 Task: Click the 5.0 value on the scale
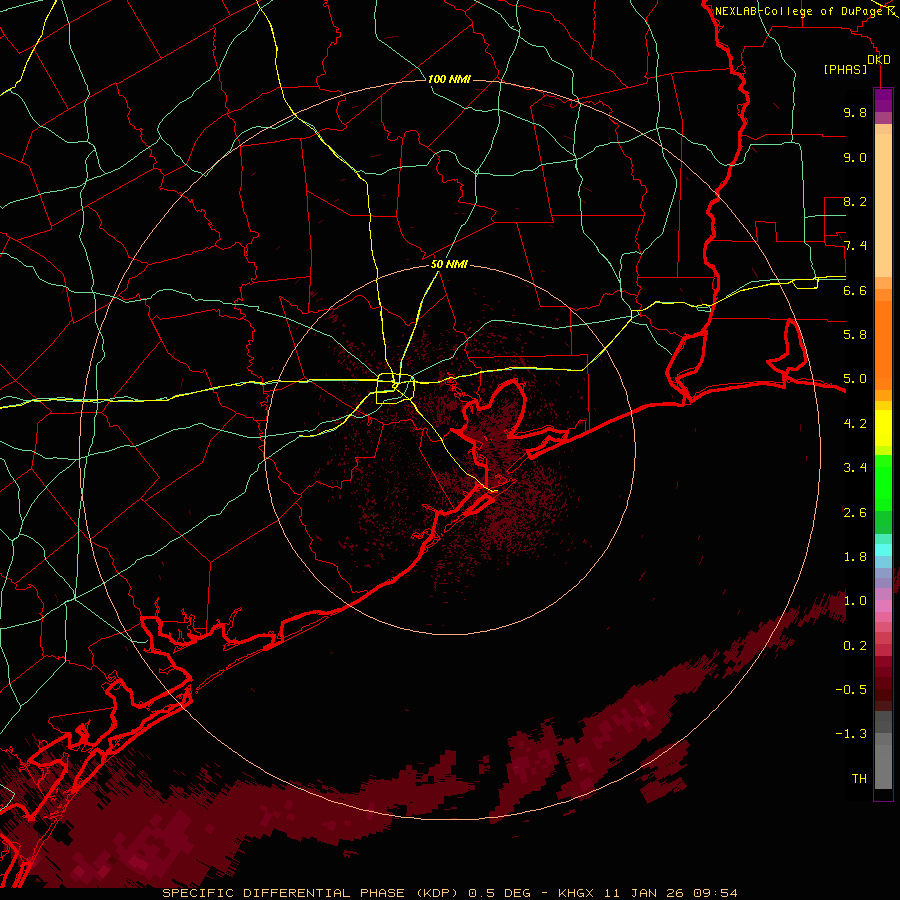point(855,379)
